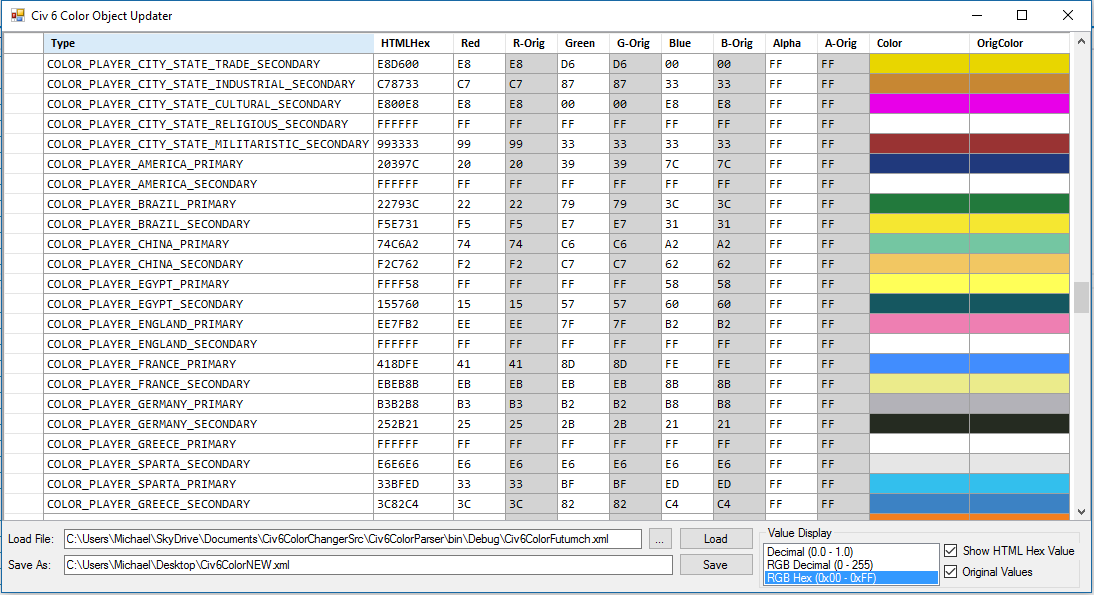This screenshot has height=595, width=1094.
Task: Click scrollbar up arrow in grid
Action: tap(1081, 42)
